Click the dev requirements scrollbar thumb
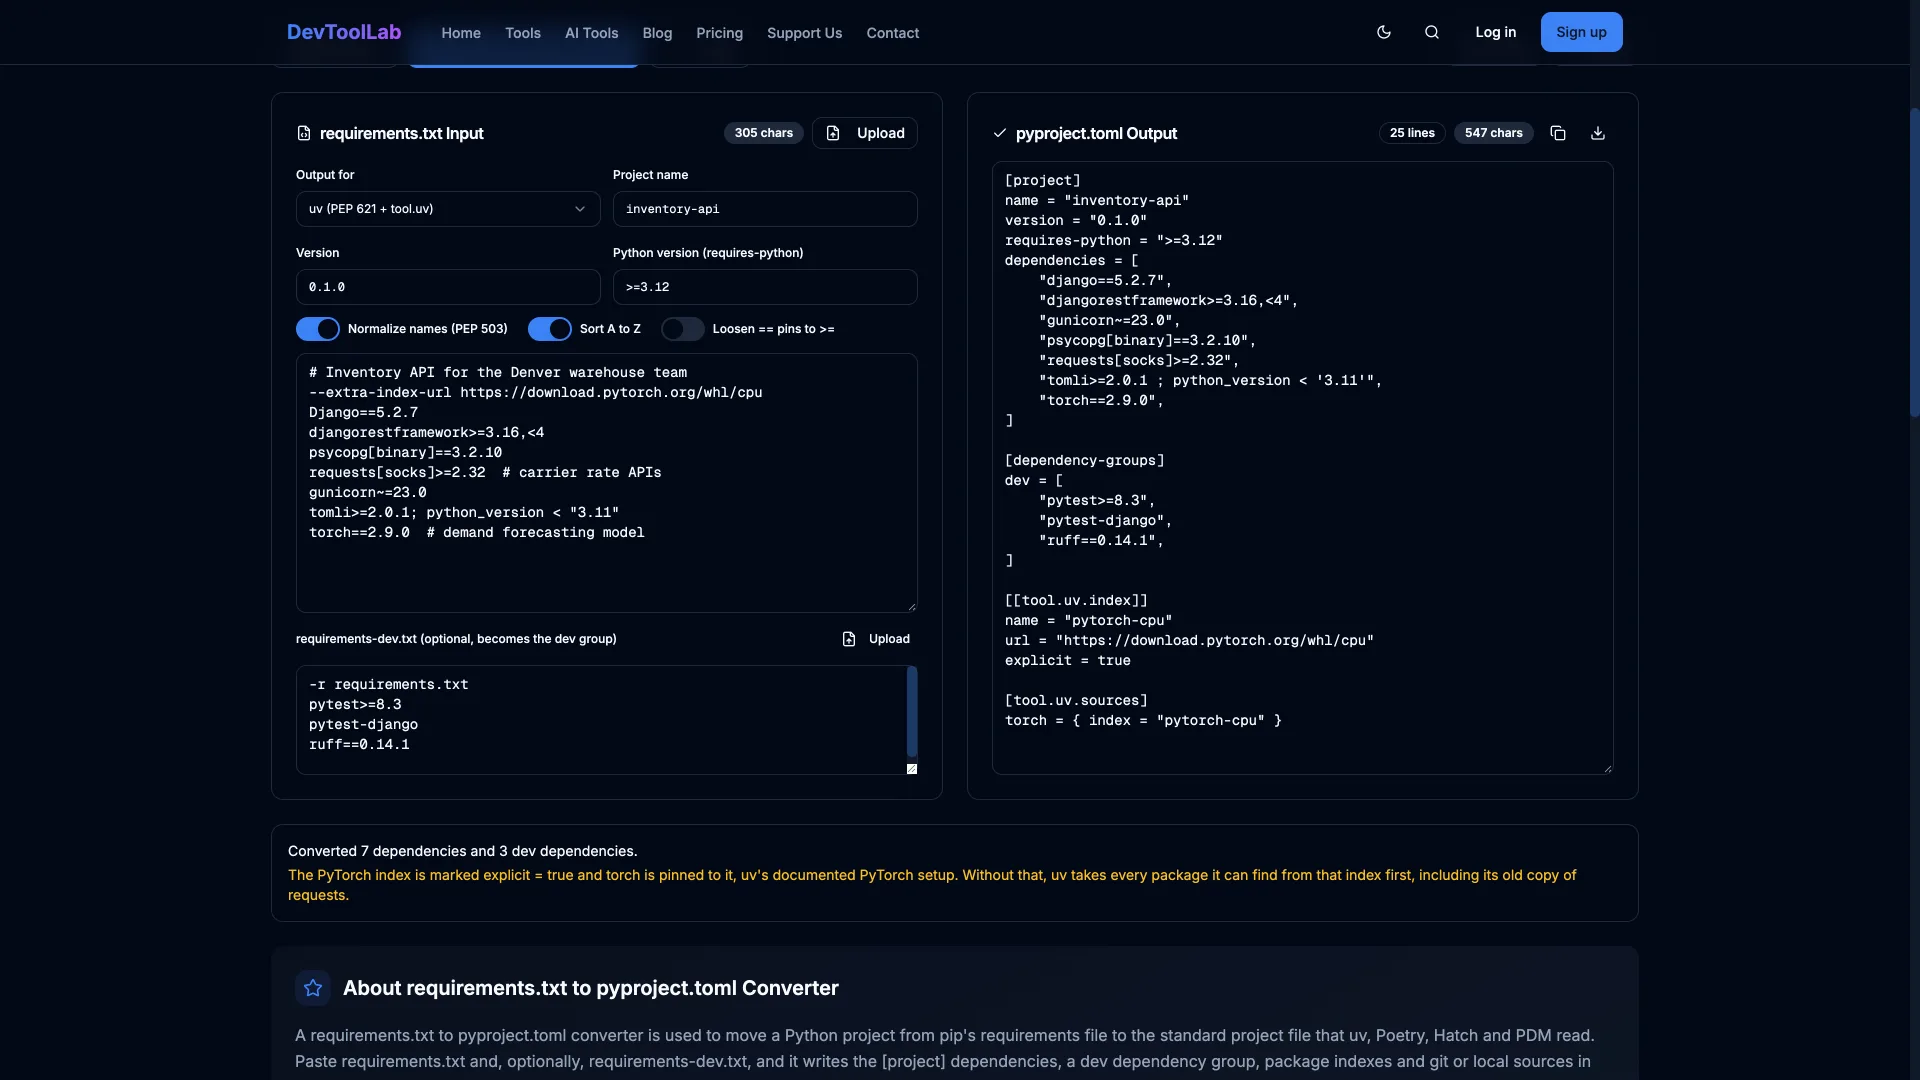Viewport: 1920px width, 1080px height. (x=912, y=711)
